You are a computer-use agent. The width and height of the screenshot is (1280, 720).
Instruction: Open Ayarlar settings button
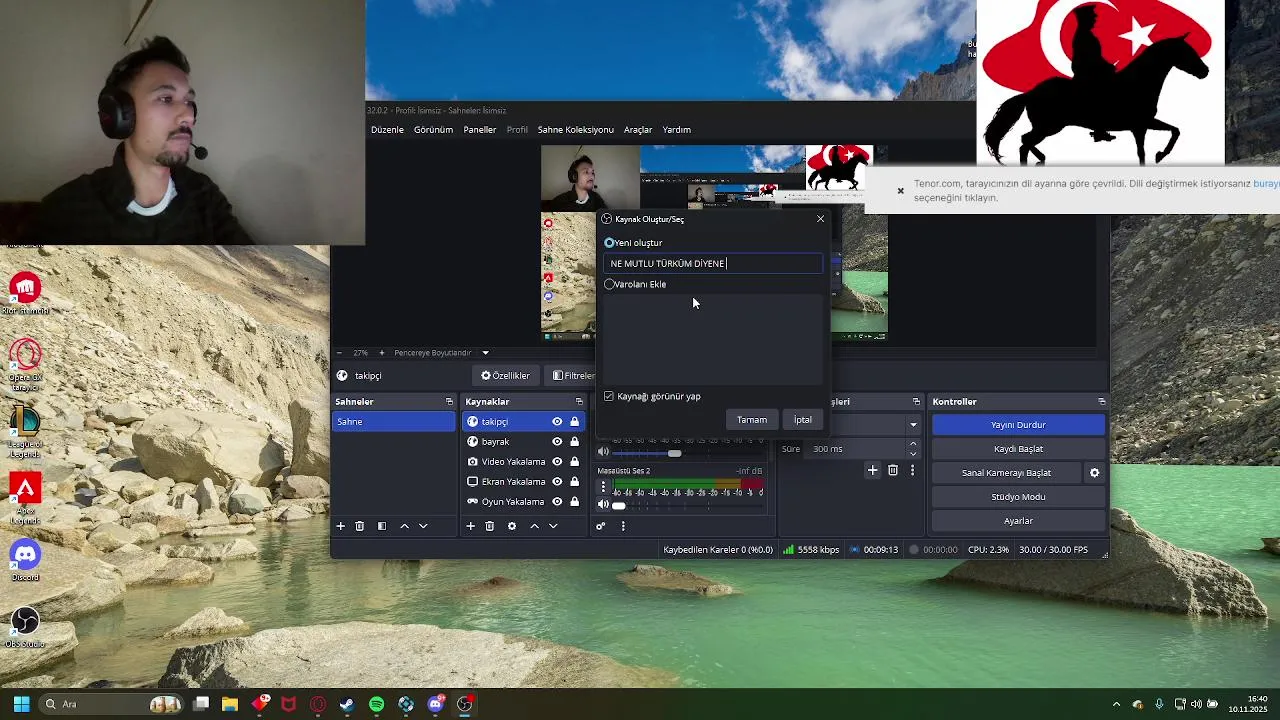1018,521
